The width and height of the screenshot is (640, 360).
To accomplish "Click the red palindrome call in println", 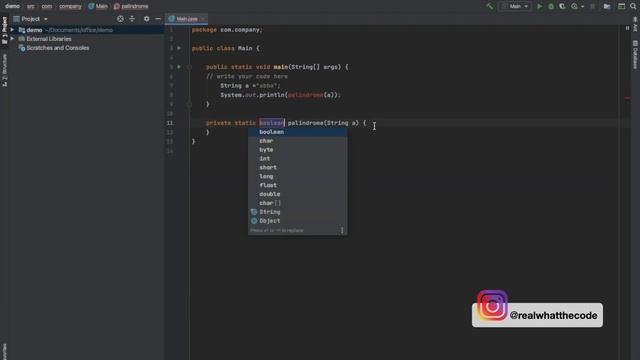I will 305,95.
